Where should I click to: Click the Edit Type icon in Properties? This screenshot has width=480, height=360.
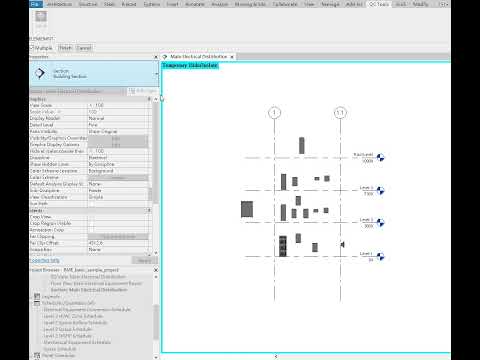[132, 91]
